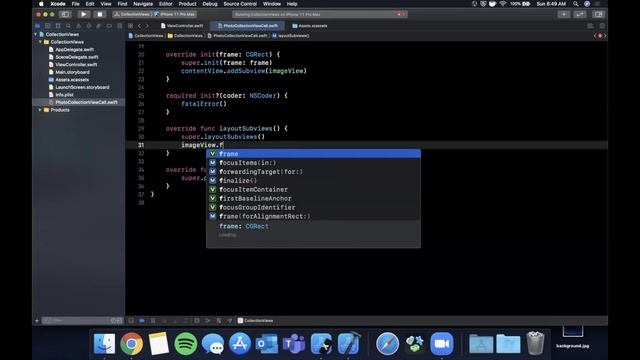Open Spotlight search in menu bar
Screen dimensions: 640x360
click(x=576, y=4)
